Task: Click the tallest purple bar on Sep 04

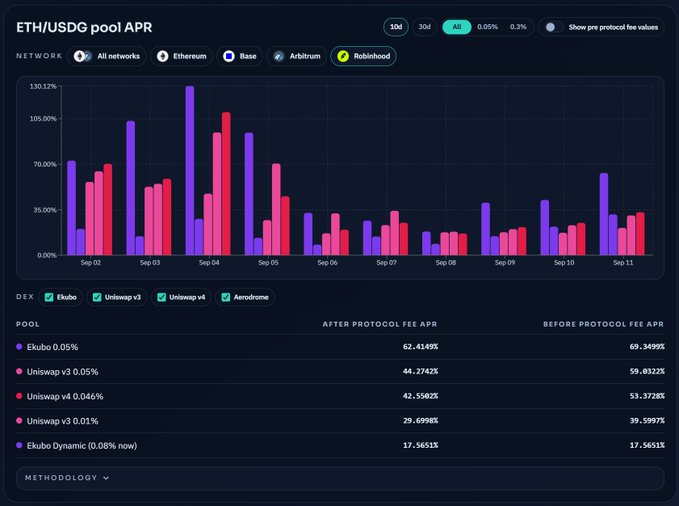Action: pos(190,170)
